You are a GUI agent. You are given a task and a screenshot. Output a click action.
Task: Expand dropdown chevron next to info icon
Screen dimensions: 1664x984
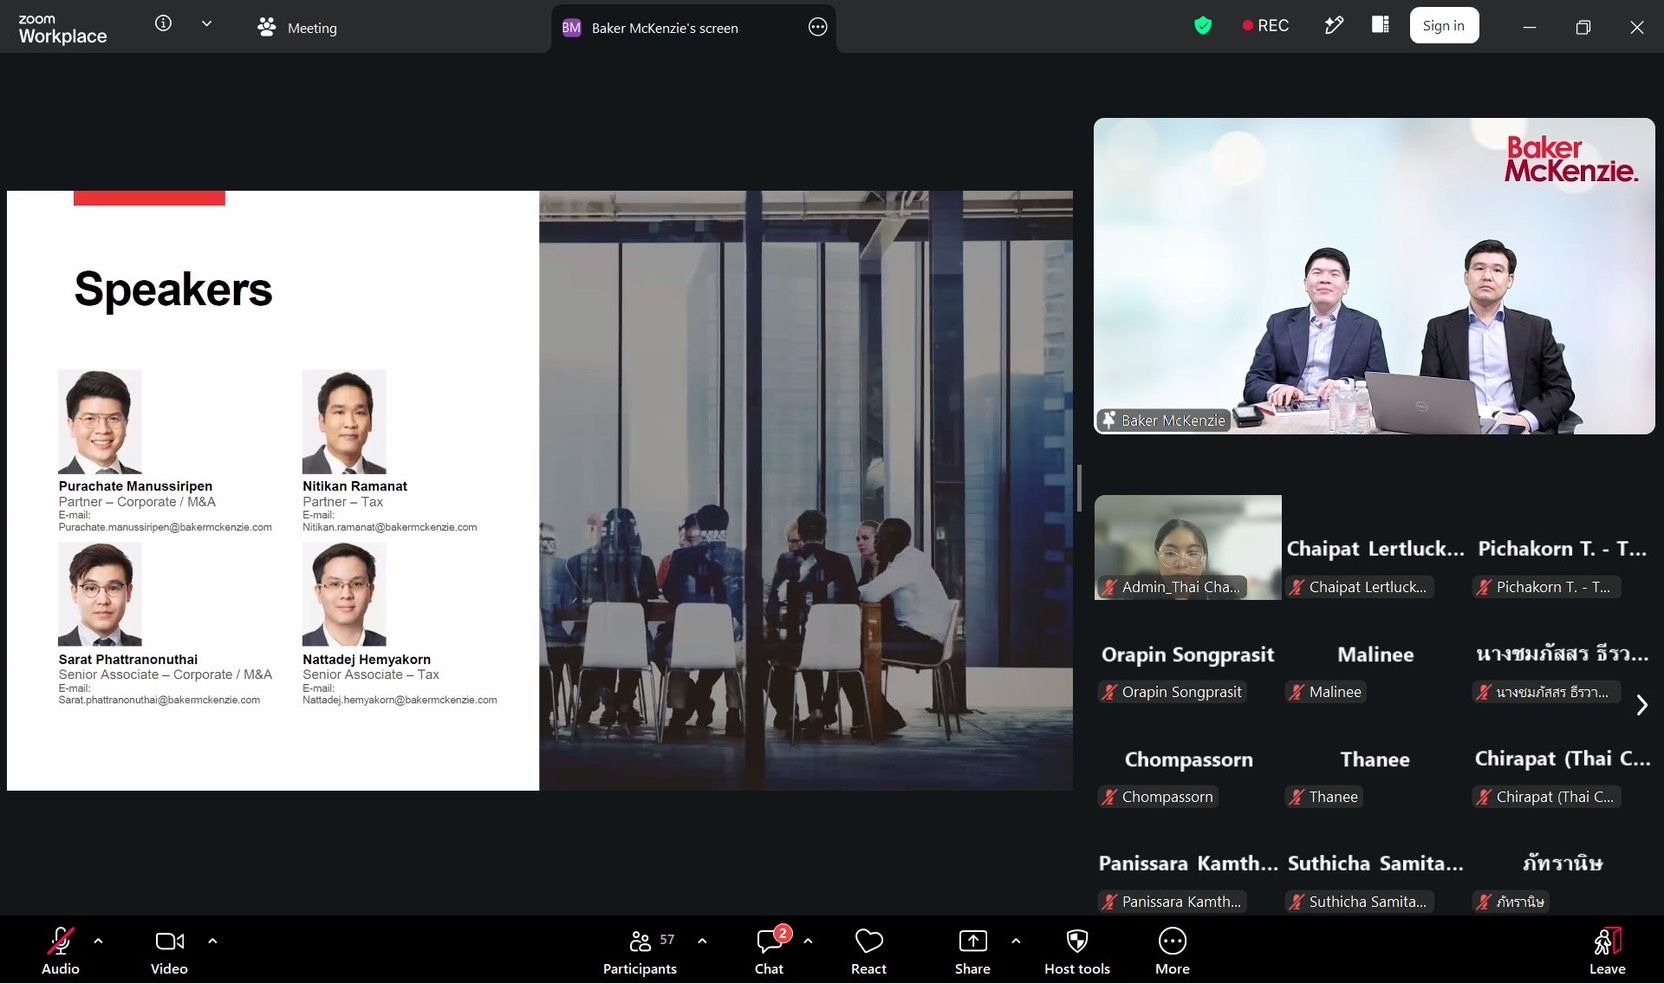(207, 23)
